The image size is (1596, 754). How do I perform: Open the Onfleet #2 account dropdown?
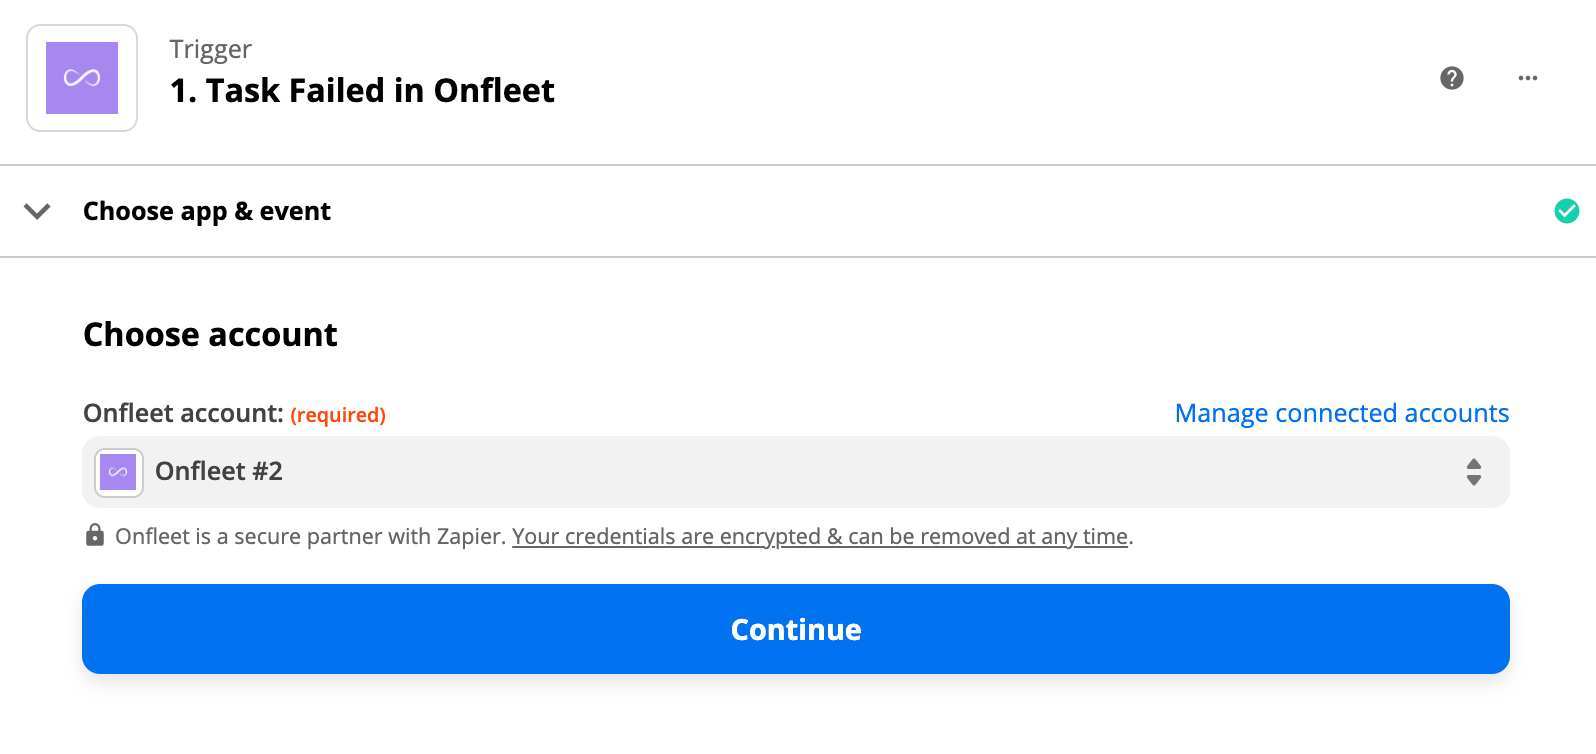click(x=795, y=472)
